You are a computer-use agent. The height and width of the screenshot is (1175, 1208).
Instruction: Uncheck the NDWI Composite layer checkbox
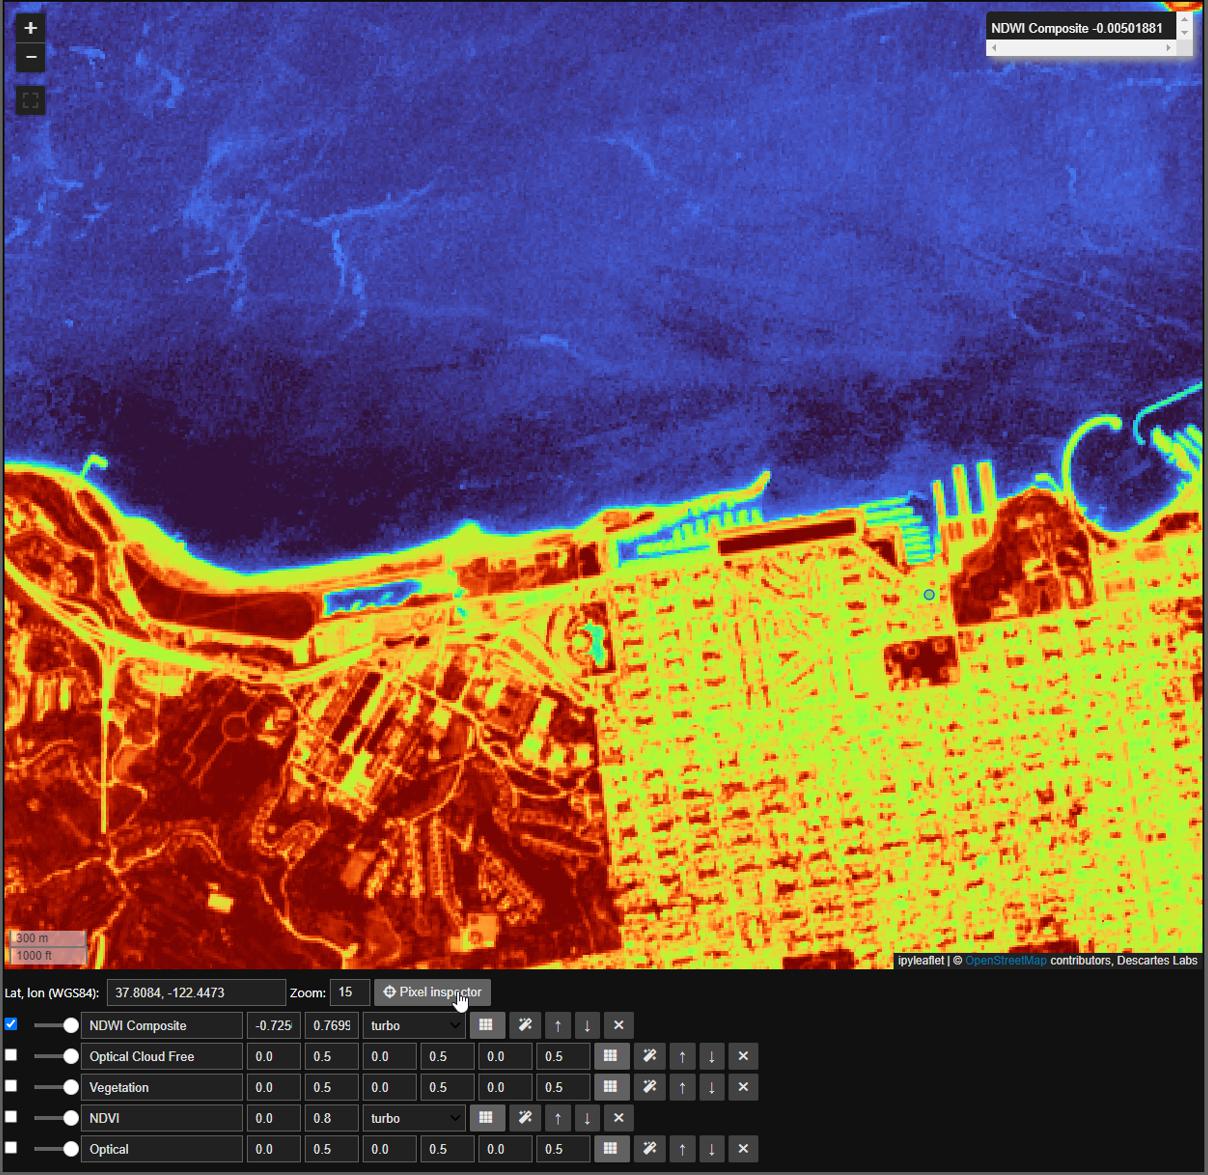click(x=11, y=1024)
